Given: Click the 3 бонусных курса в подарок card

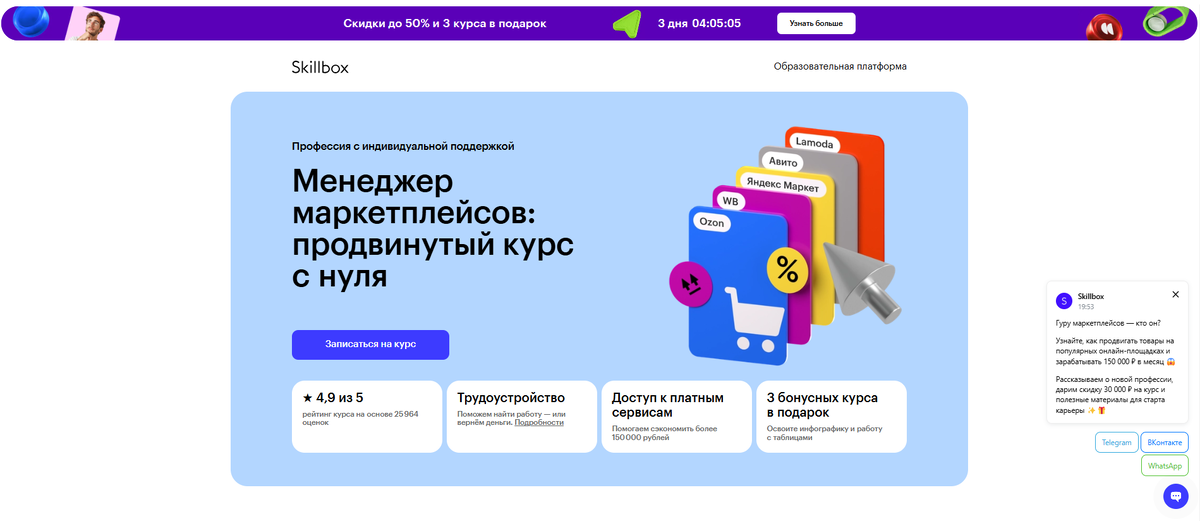Looking at the screenshot, I should tap(831, 416).
